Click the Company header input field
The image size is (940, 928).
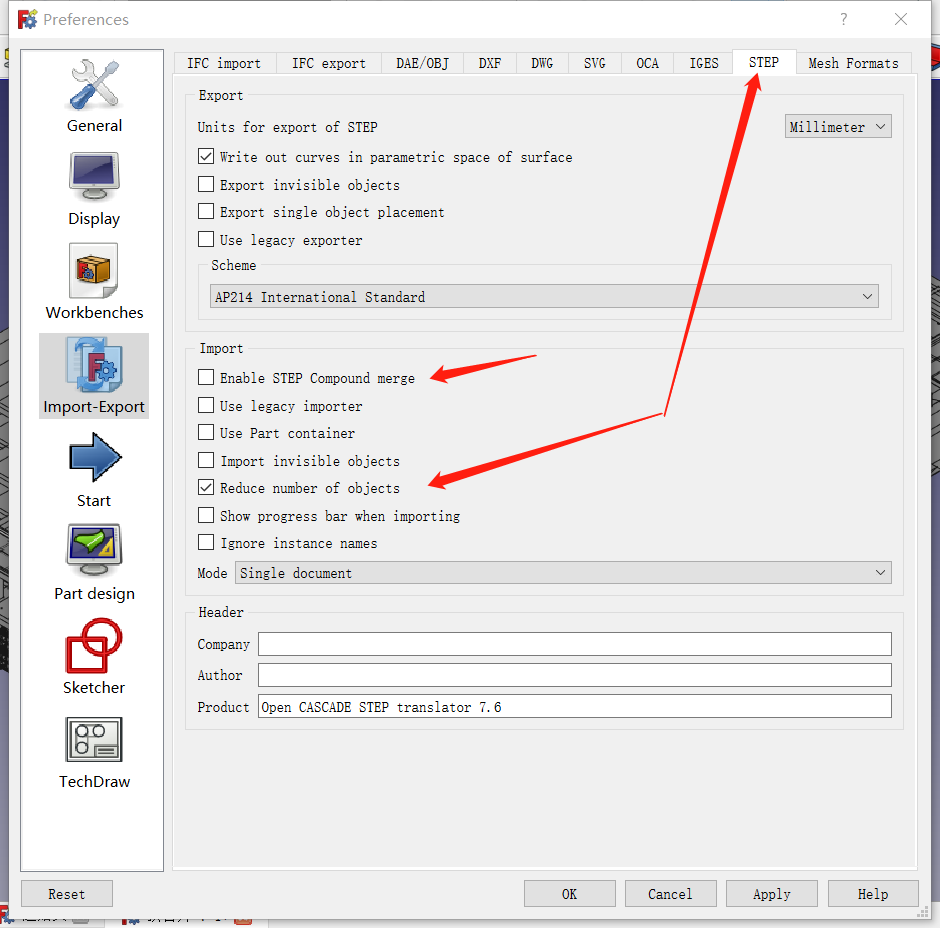pyautogui.click(x=574, y=644)
